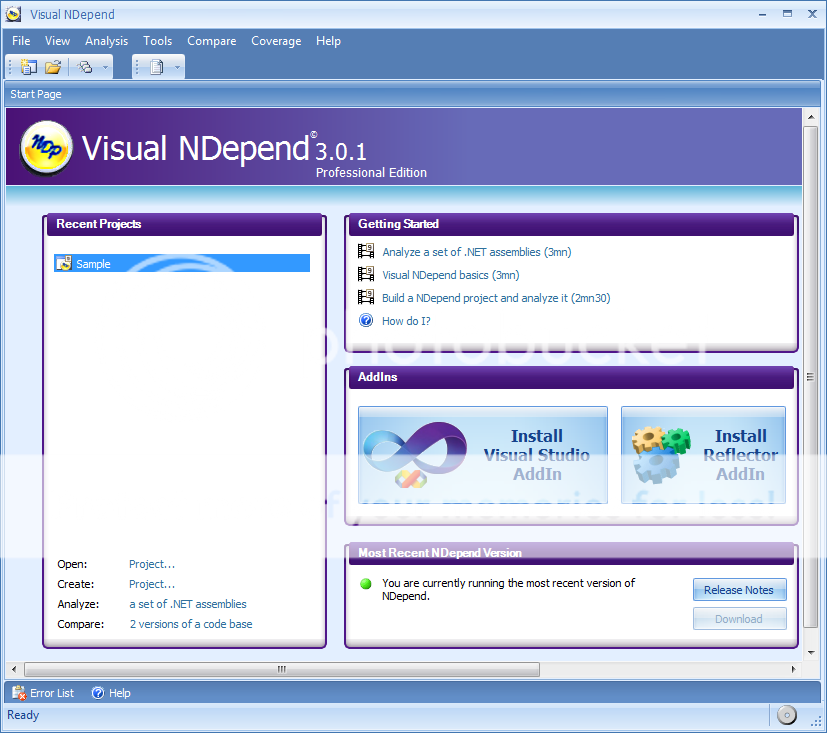Image resolution: width=827 pixels, height=733 pixels.
Task: Click the Recent Projects panel header
Action: (183, 224)
